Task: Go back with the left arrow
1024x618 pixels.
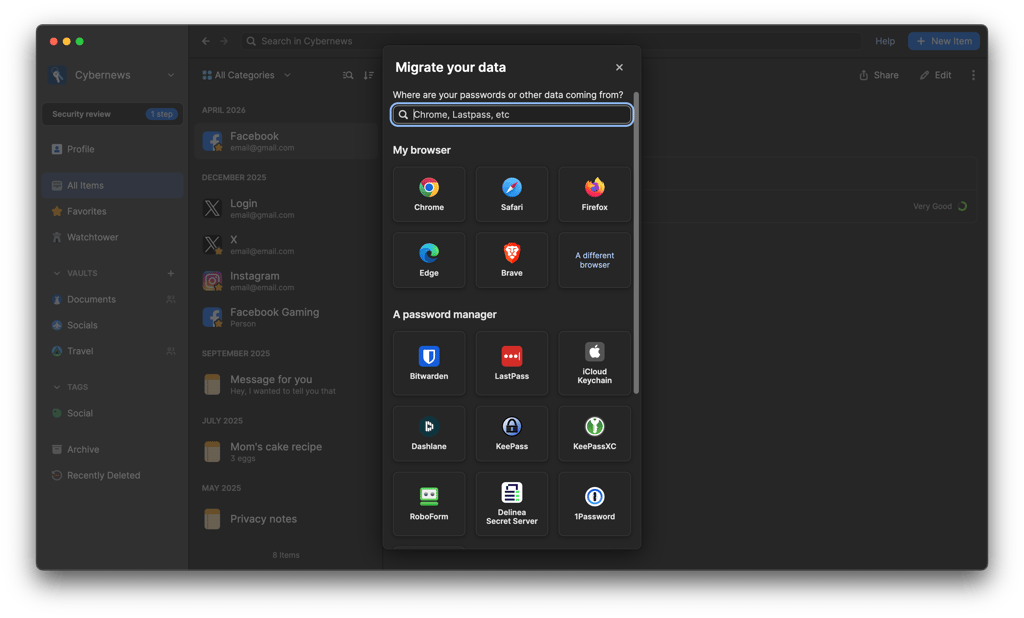Action: pos(206,41)
